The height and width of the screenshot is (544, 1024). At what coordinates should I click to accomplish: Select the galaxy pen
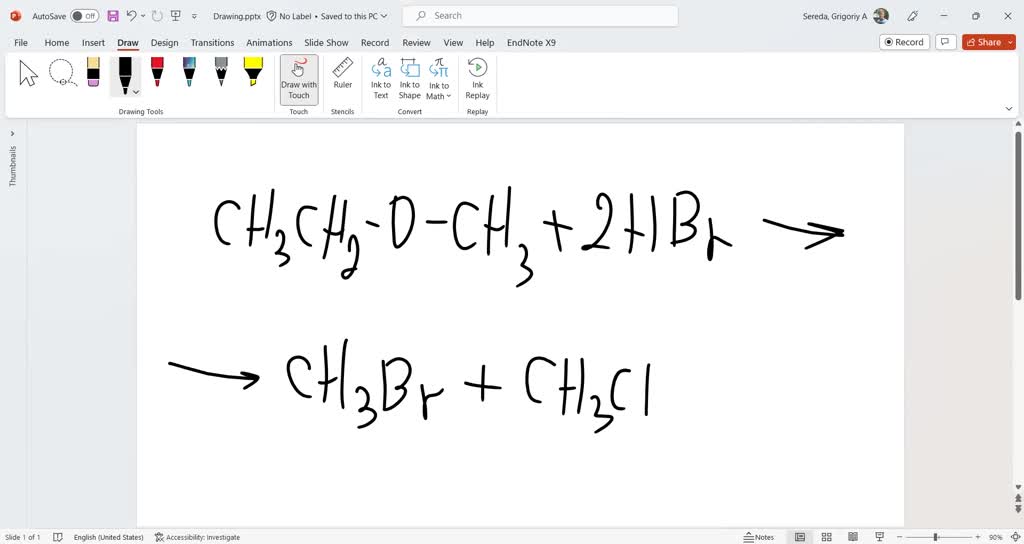click(189, 72)
